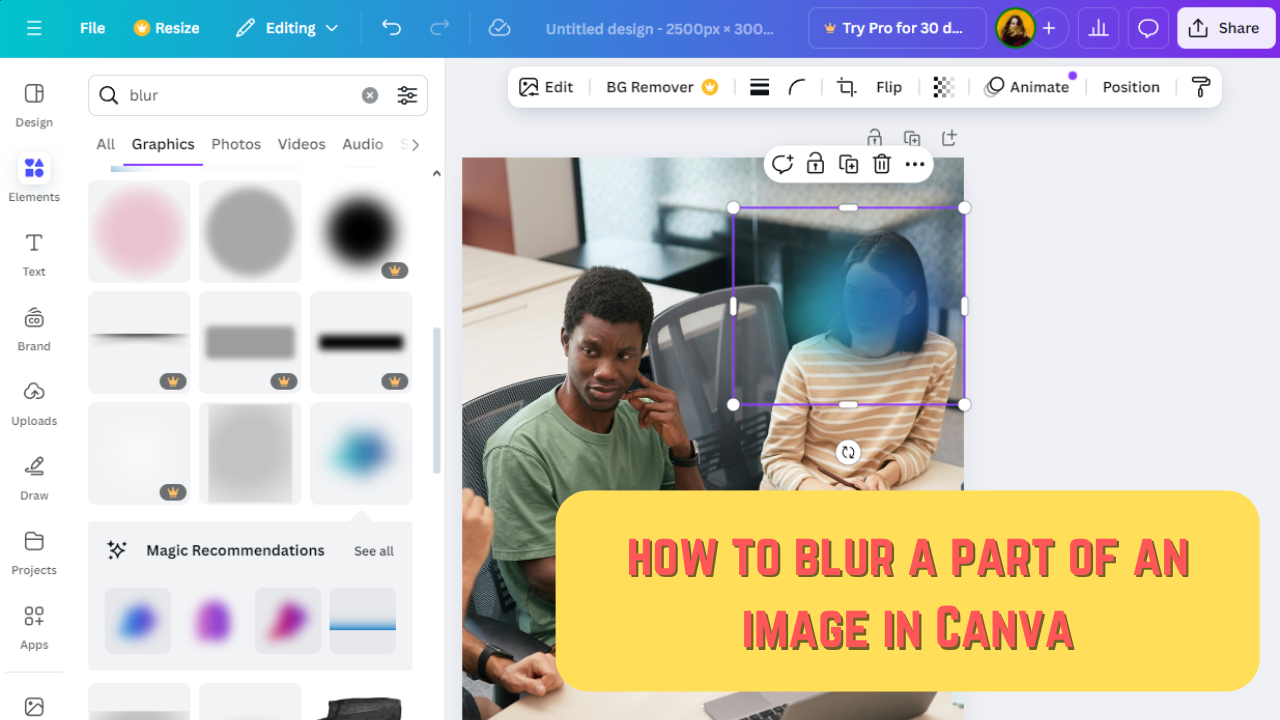Open the three-dot options menu on the element
Screen dimensions: 1280x720
[x=914, y=163]
